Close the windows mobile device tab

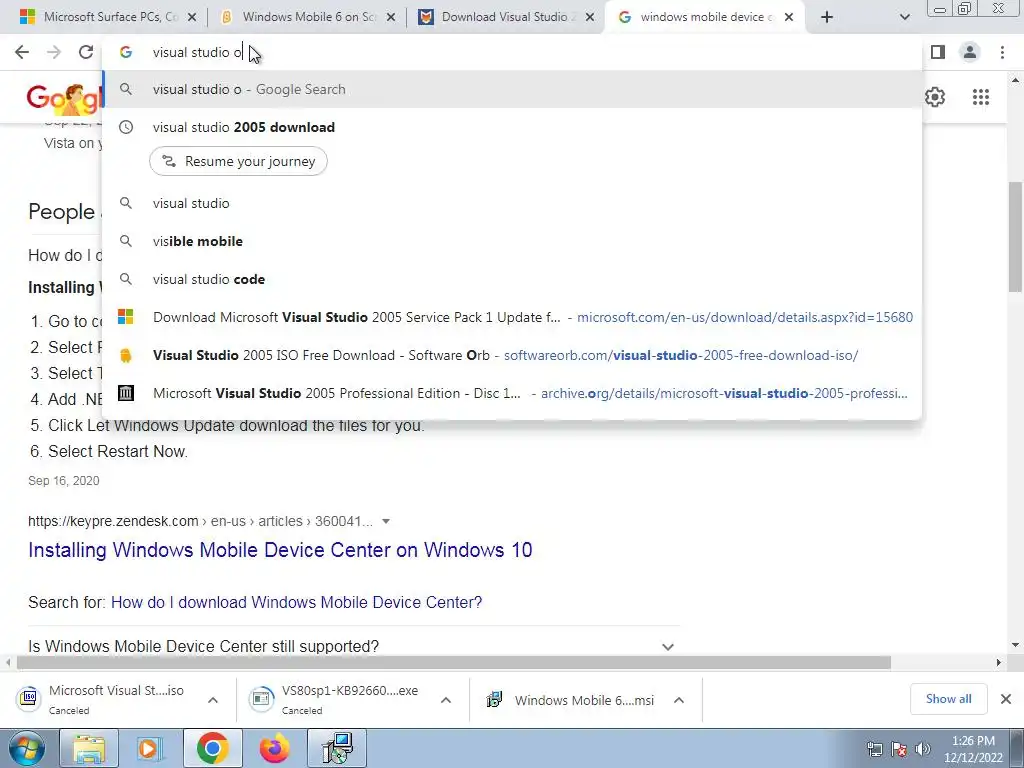tap(789, 17)
